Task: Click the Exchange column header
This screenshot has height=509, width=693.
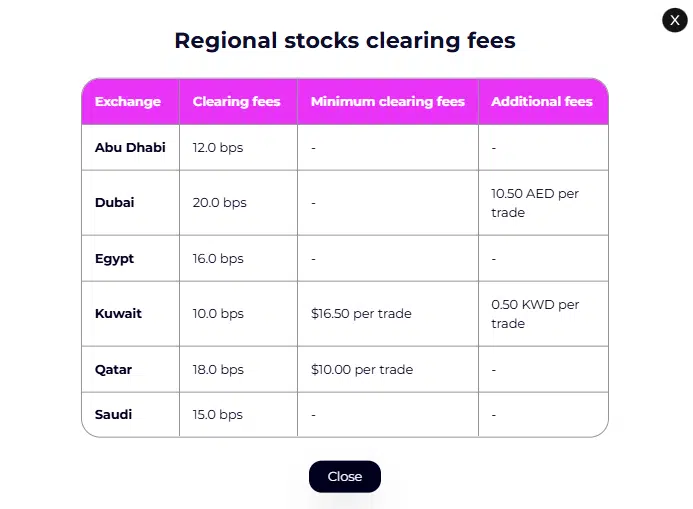Action: (127, 101)
